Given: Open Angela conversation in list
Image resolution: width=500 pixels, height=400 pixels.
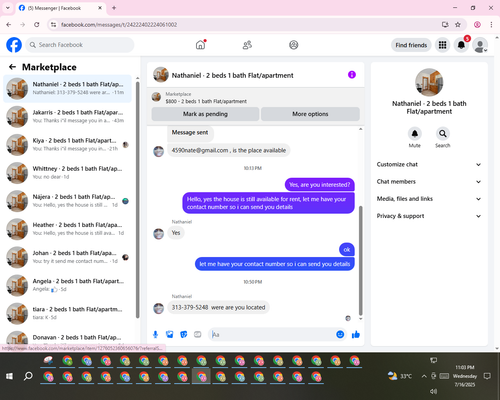Looking at the screenshot, I should click(x=68, y=285).
